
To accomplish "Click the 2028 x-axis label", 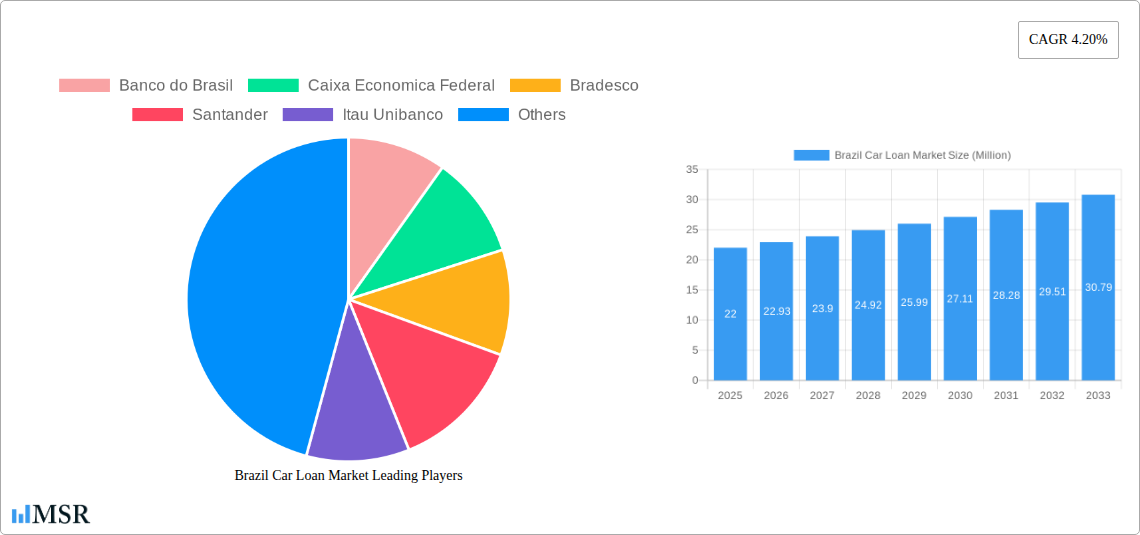I will [x=868, y=395].
